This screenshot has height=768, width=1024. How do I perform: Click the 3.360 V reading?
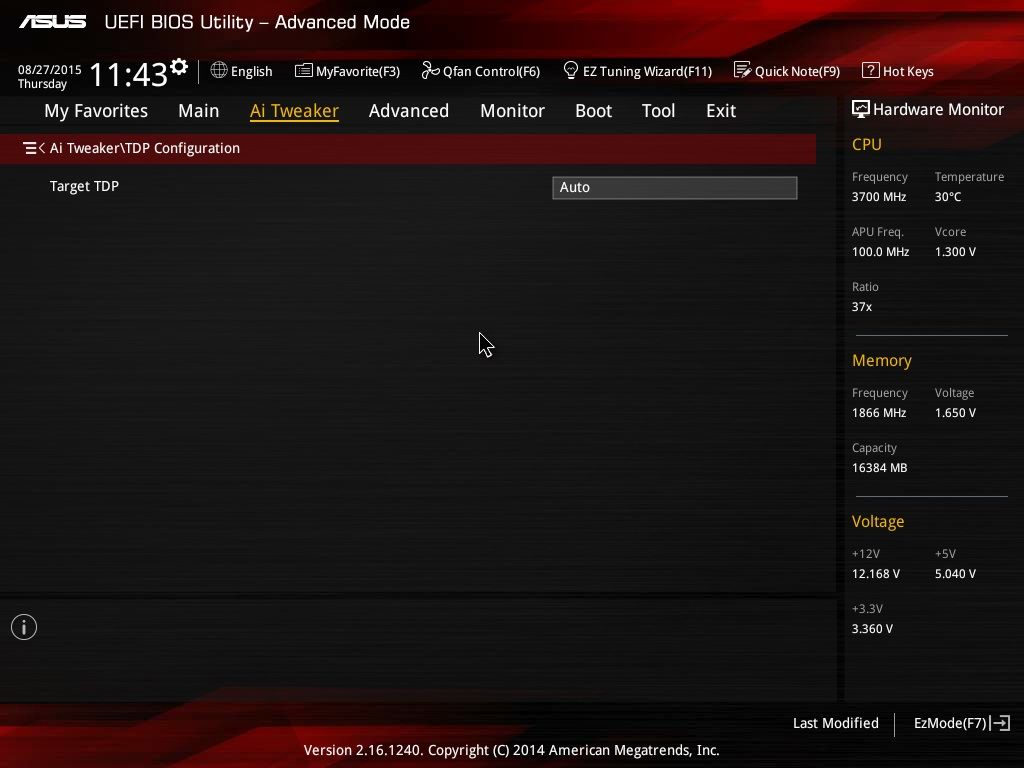coord(872,628)
